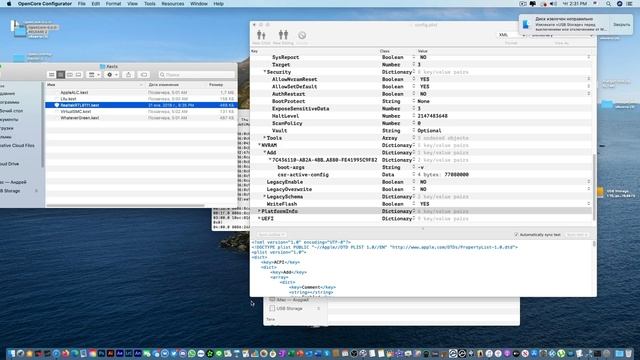Open the Window menu

pos(199,4)
